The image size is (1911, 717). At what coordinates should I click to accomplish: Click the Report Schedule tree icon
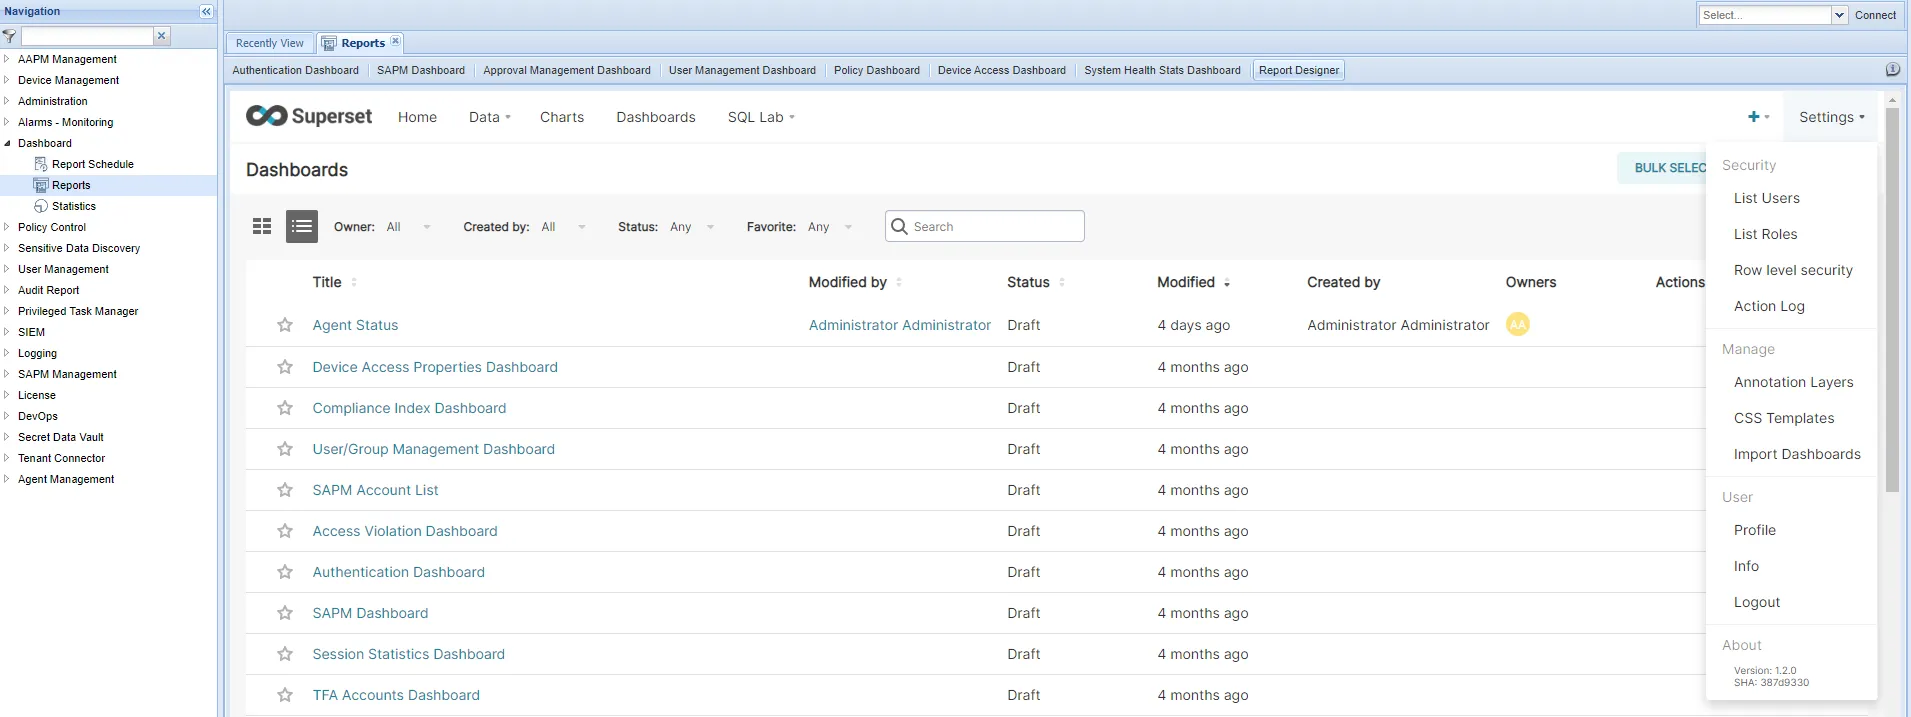(41, 164)
